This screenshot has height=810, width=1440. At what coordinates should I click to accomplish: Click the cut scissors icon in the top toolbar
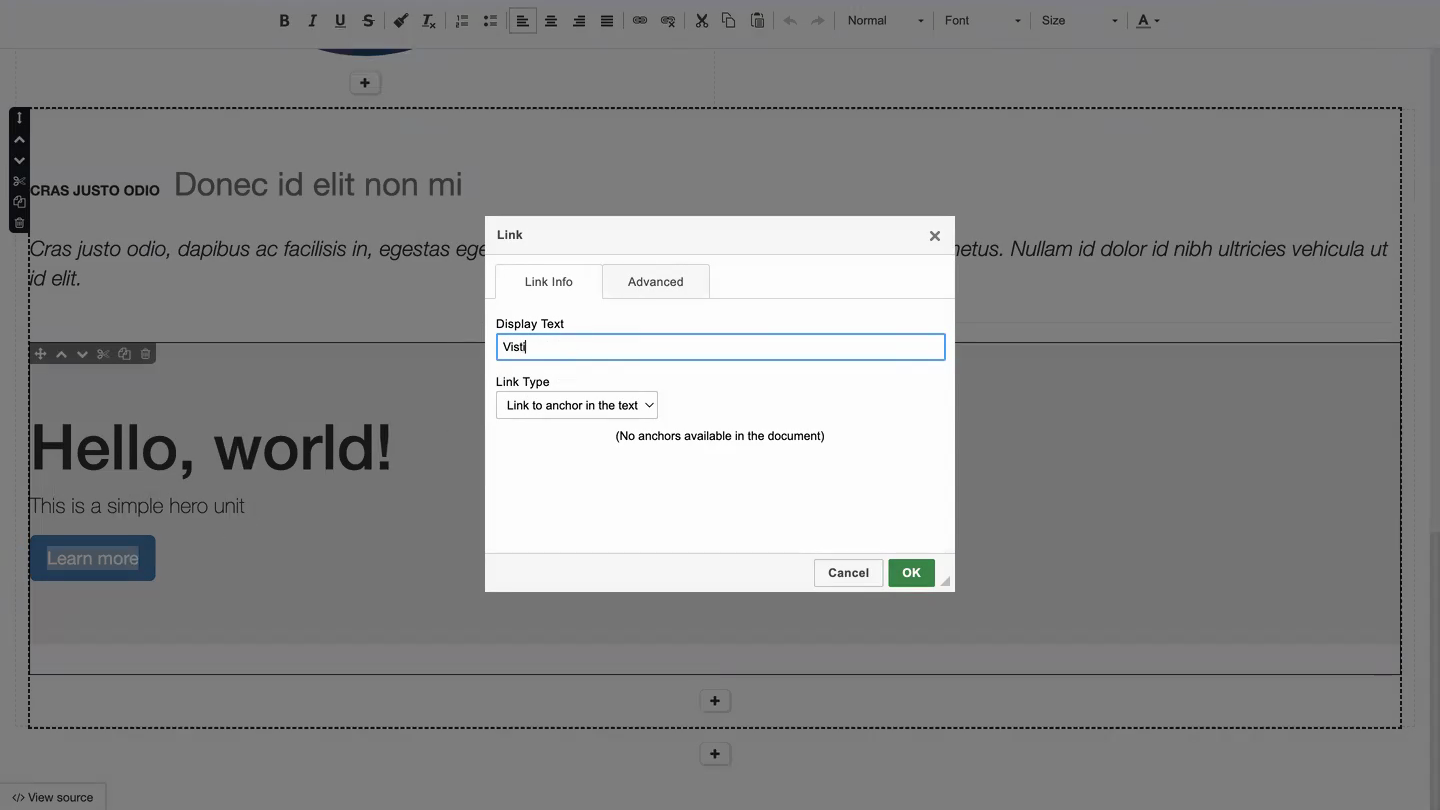[702, 21]
